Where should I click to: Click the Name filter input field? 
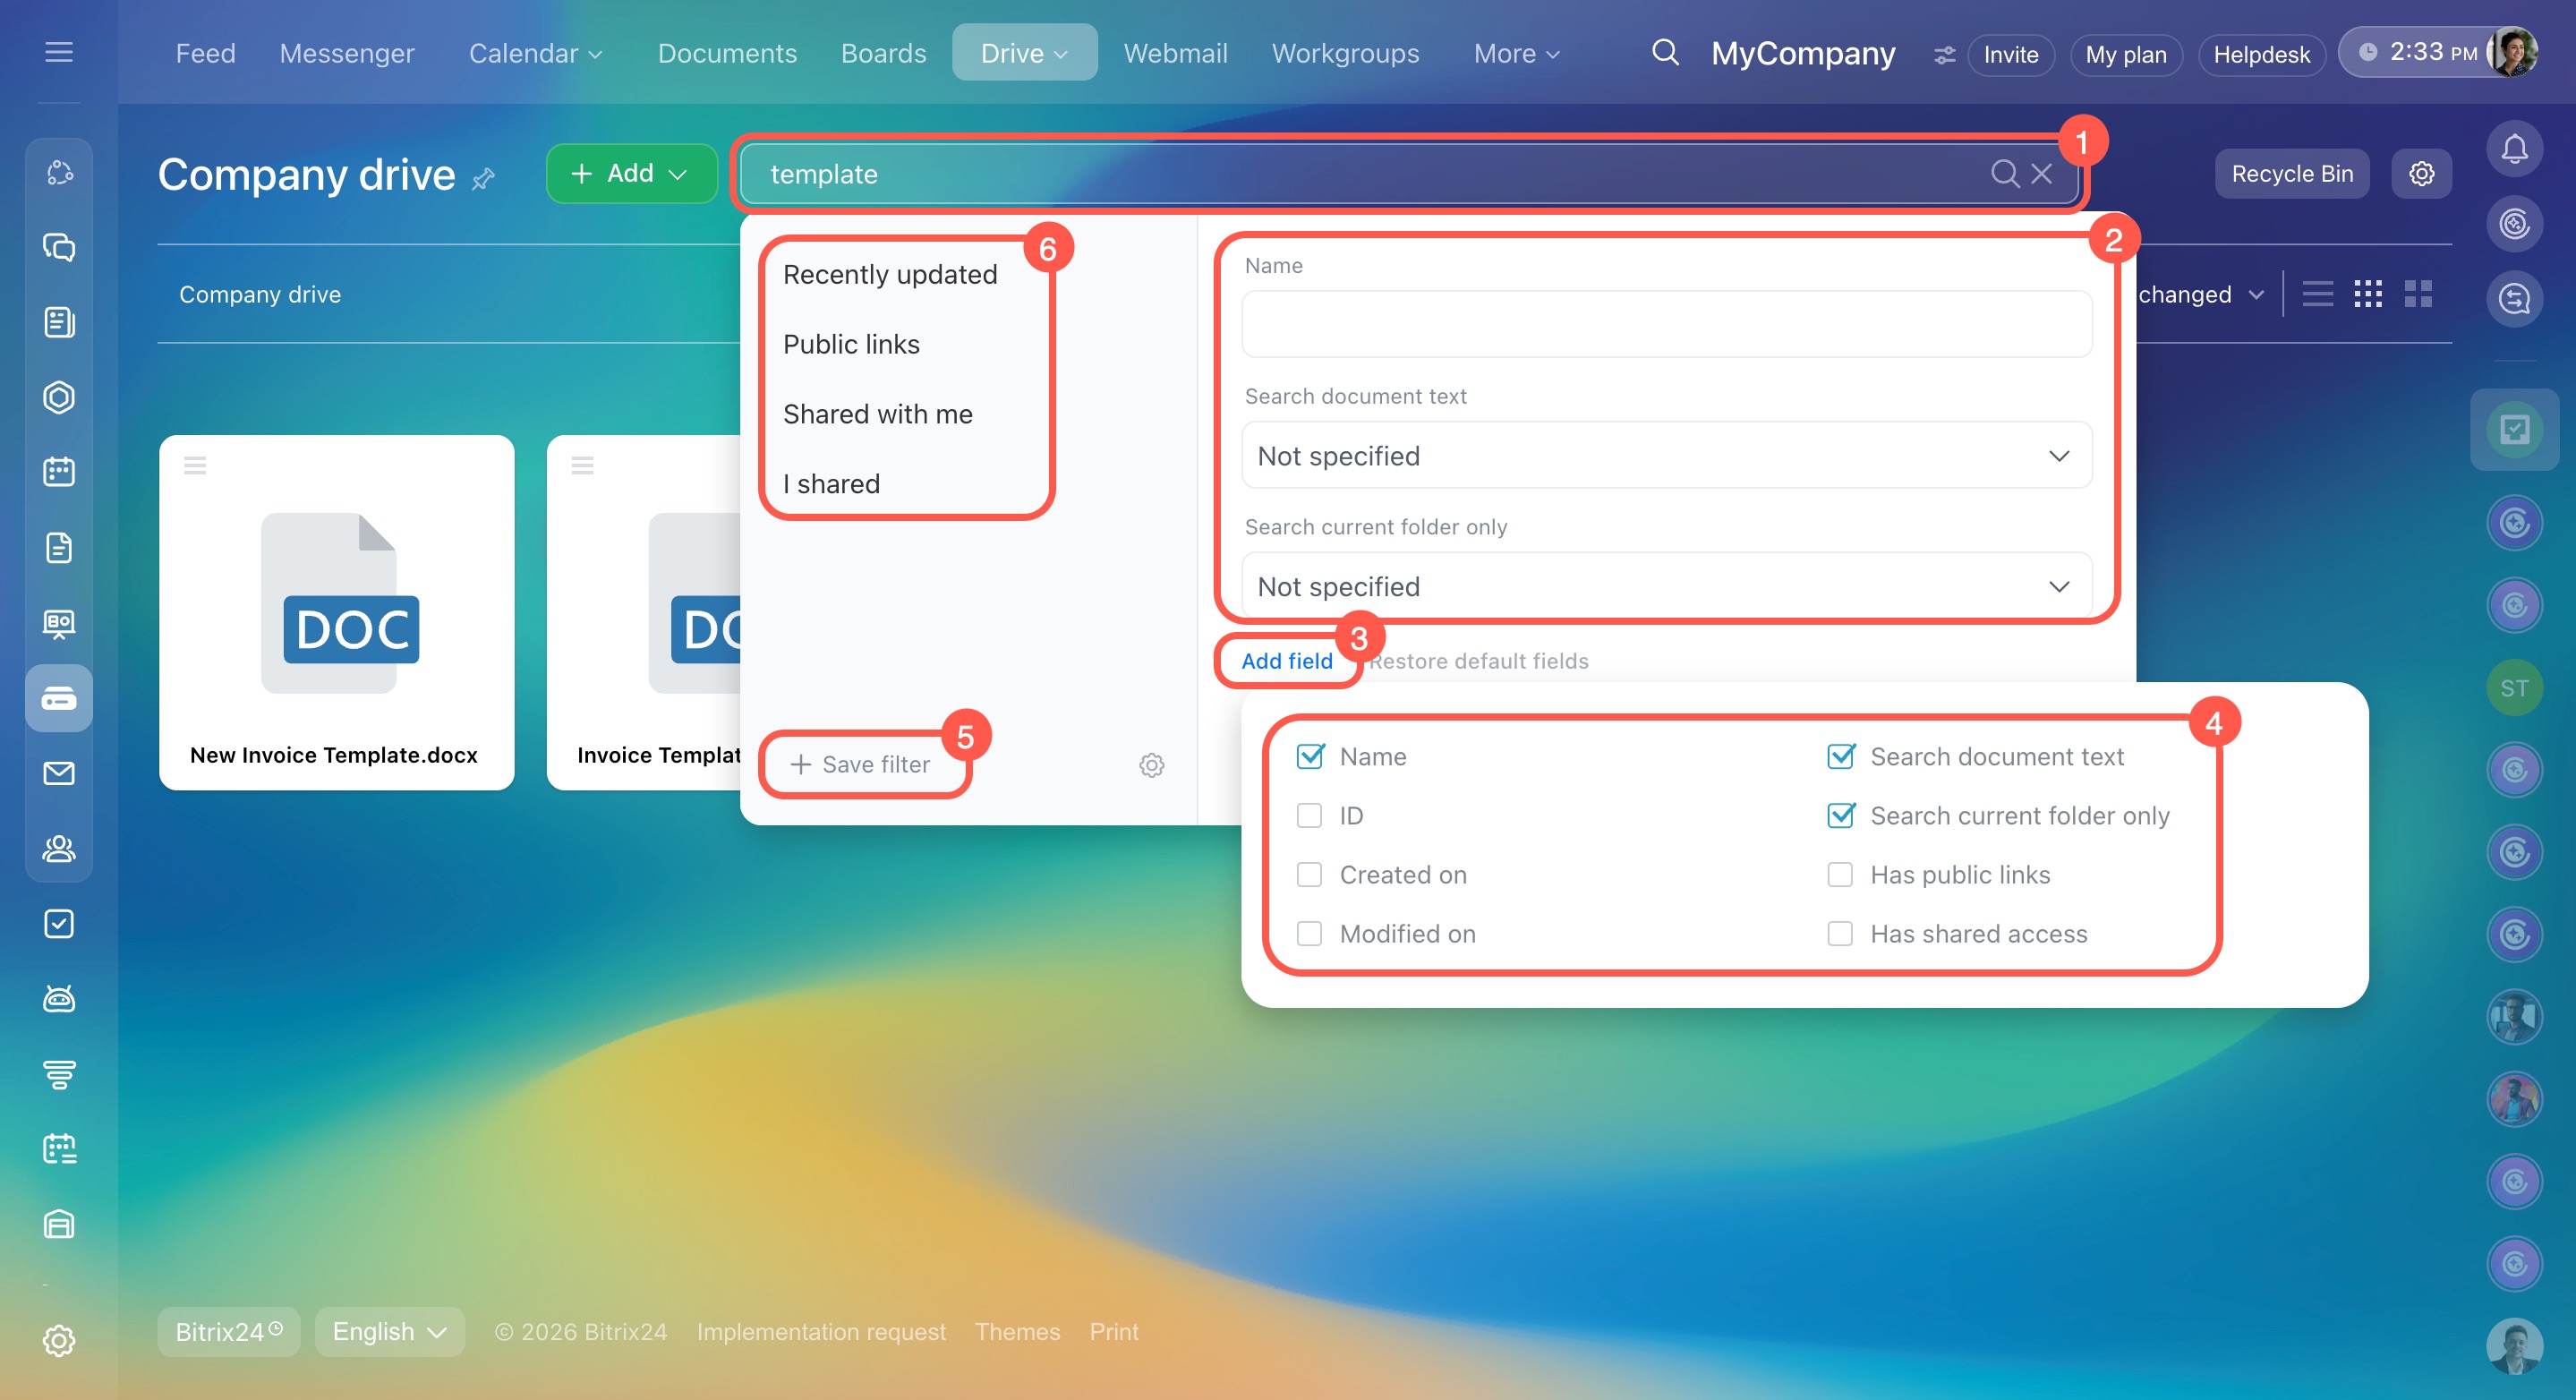coord(1666,324)
